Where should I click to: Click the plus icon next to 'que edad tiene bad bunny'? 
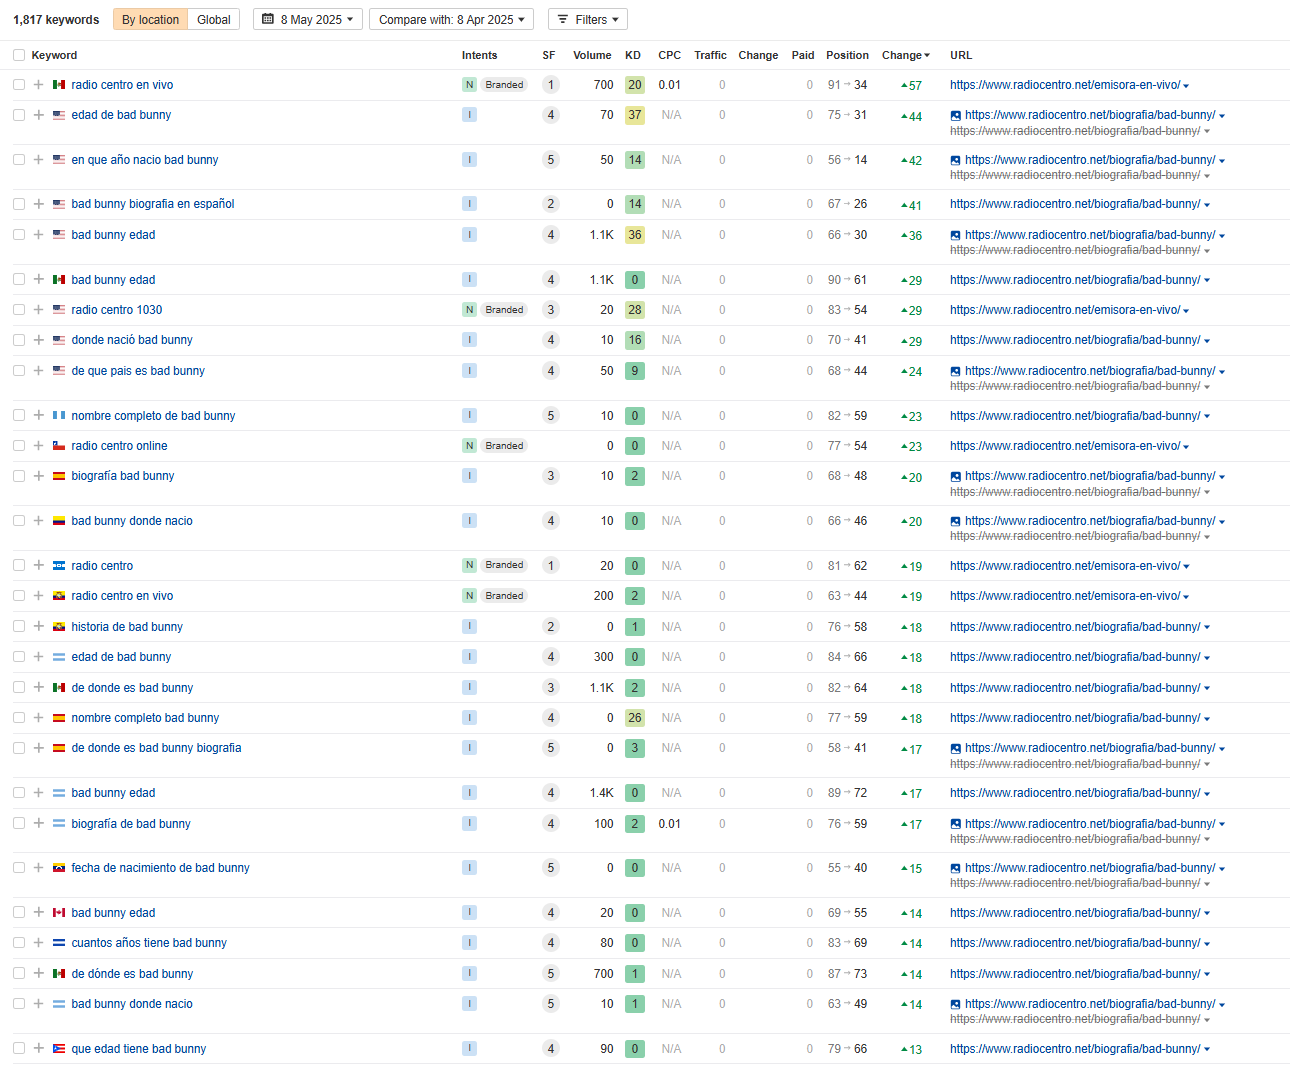tap(38, 1049)
